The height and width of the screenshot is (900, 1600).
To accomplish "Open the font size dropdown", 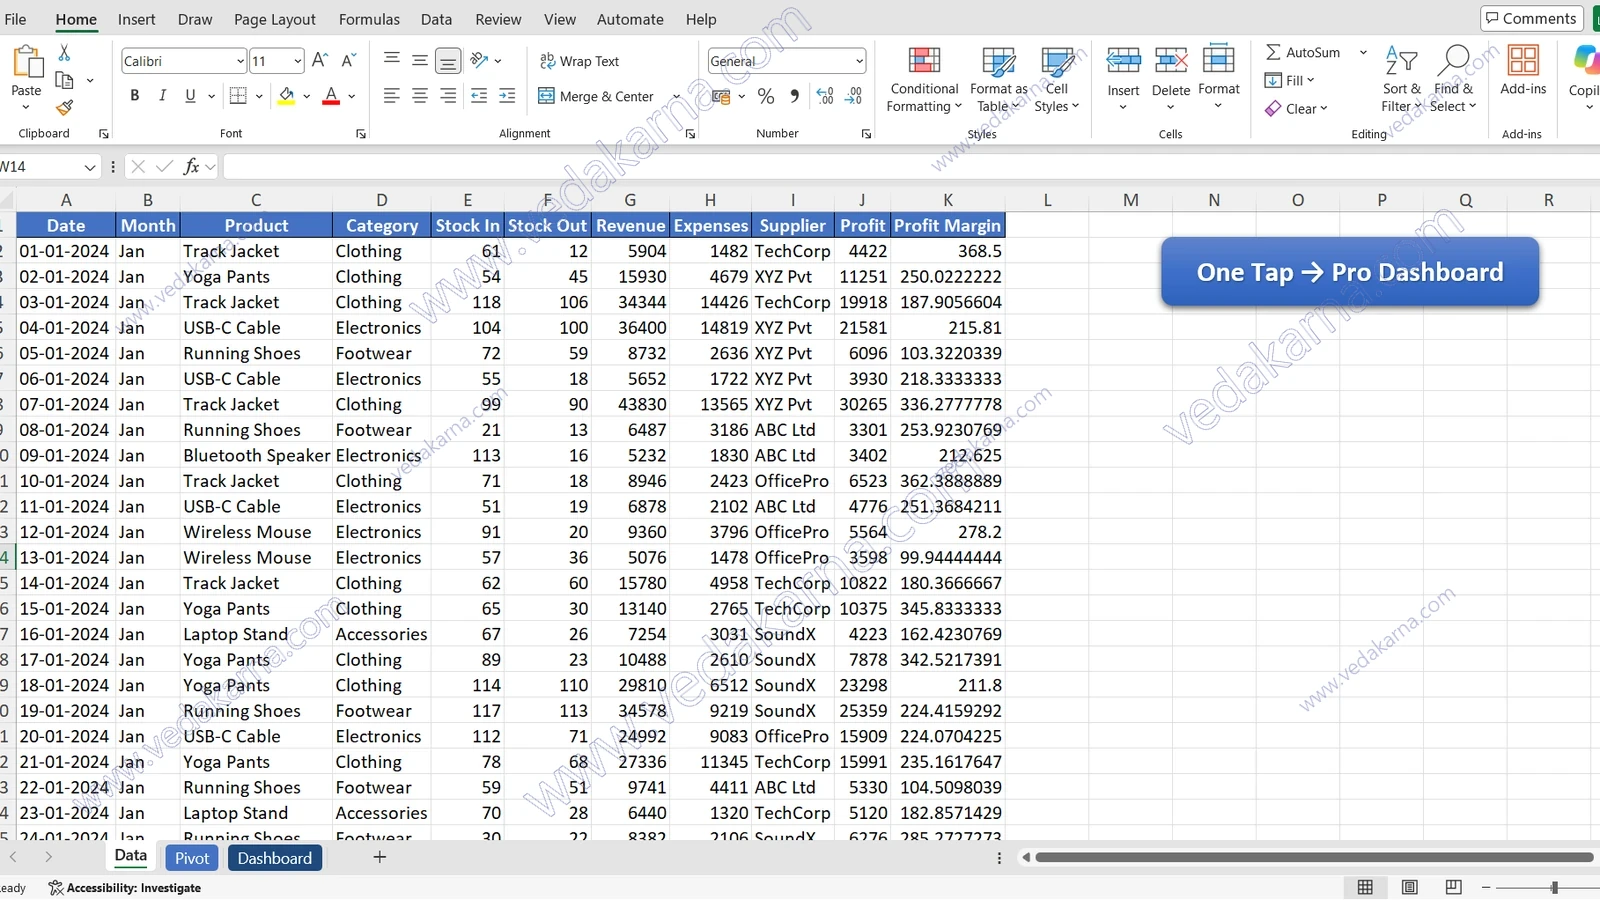I will [297, 61].
